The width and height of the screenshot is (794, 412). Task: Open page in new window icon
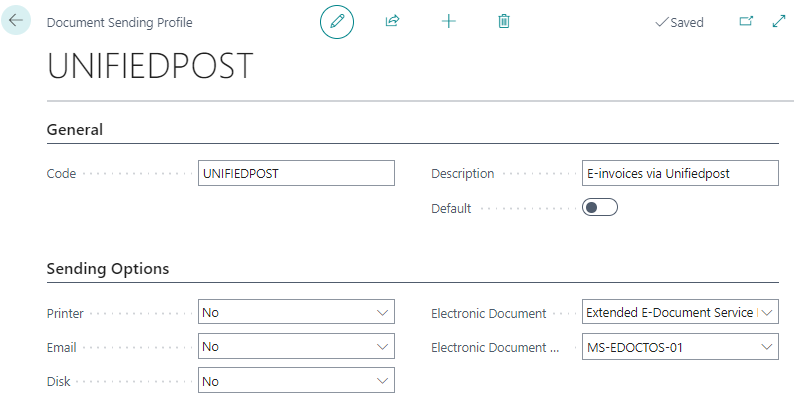tap(745, 21)
